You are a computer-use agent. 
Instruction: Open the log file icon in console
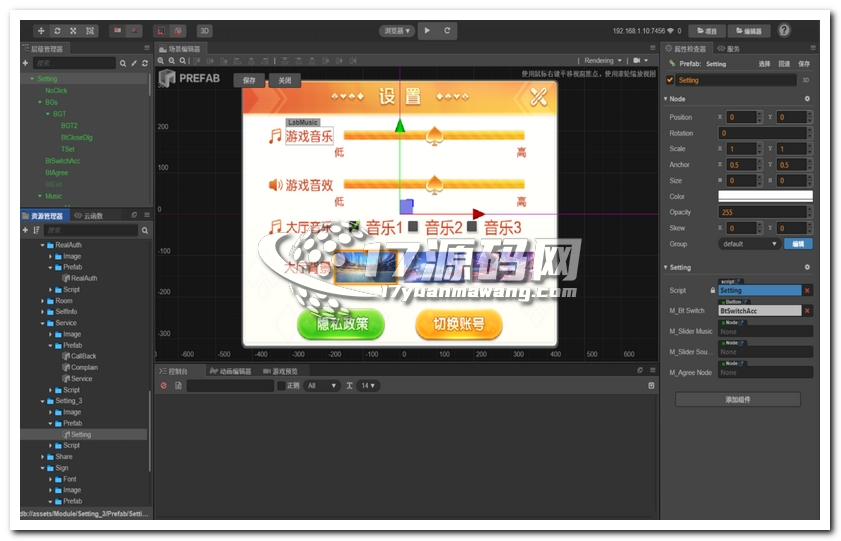(178, 386)
